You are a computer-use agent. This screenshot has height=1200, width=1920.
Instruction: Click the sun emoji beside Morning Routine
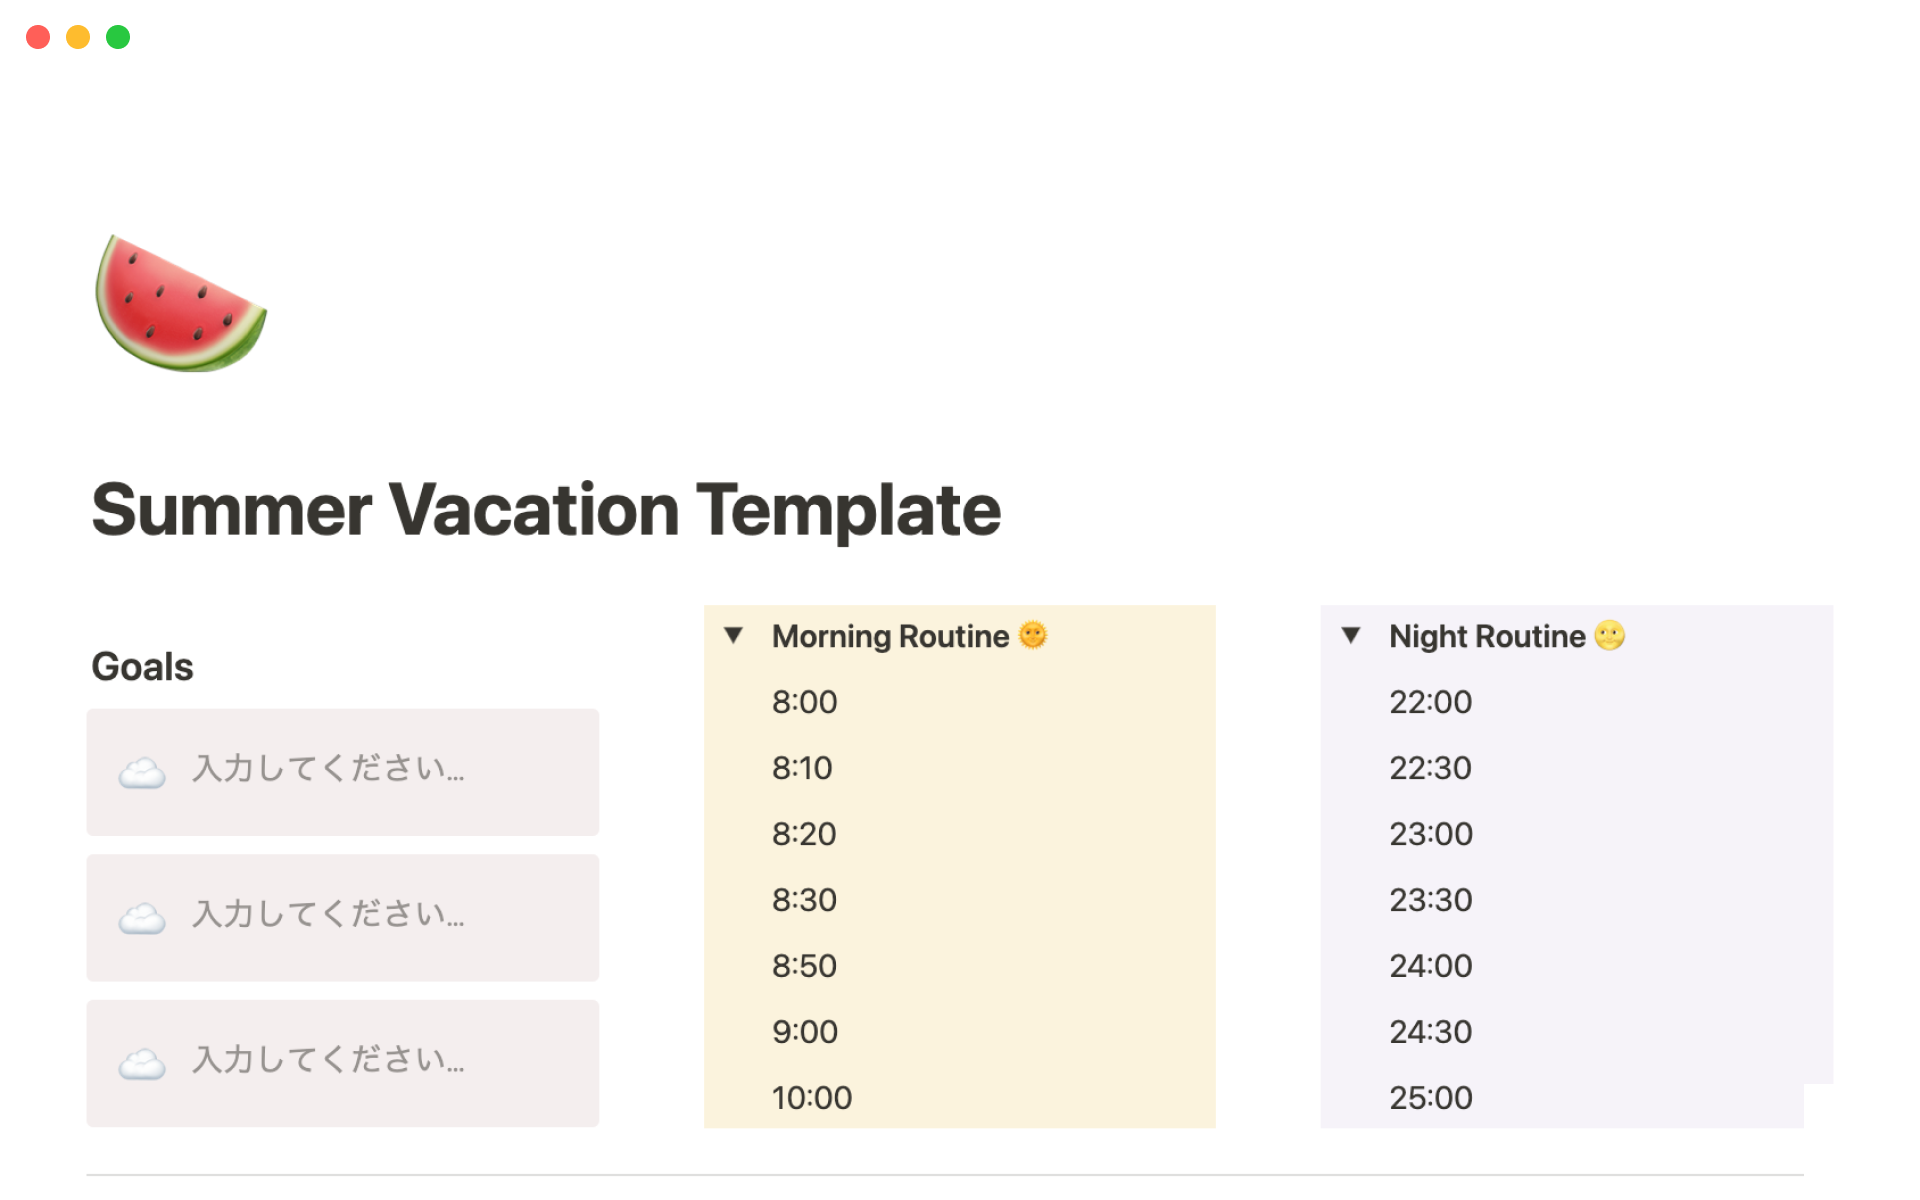click(x=1033, y=635)
